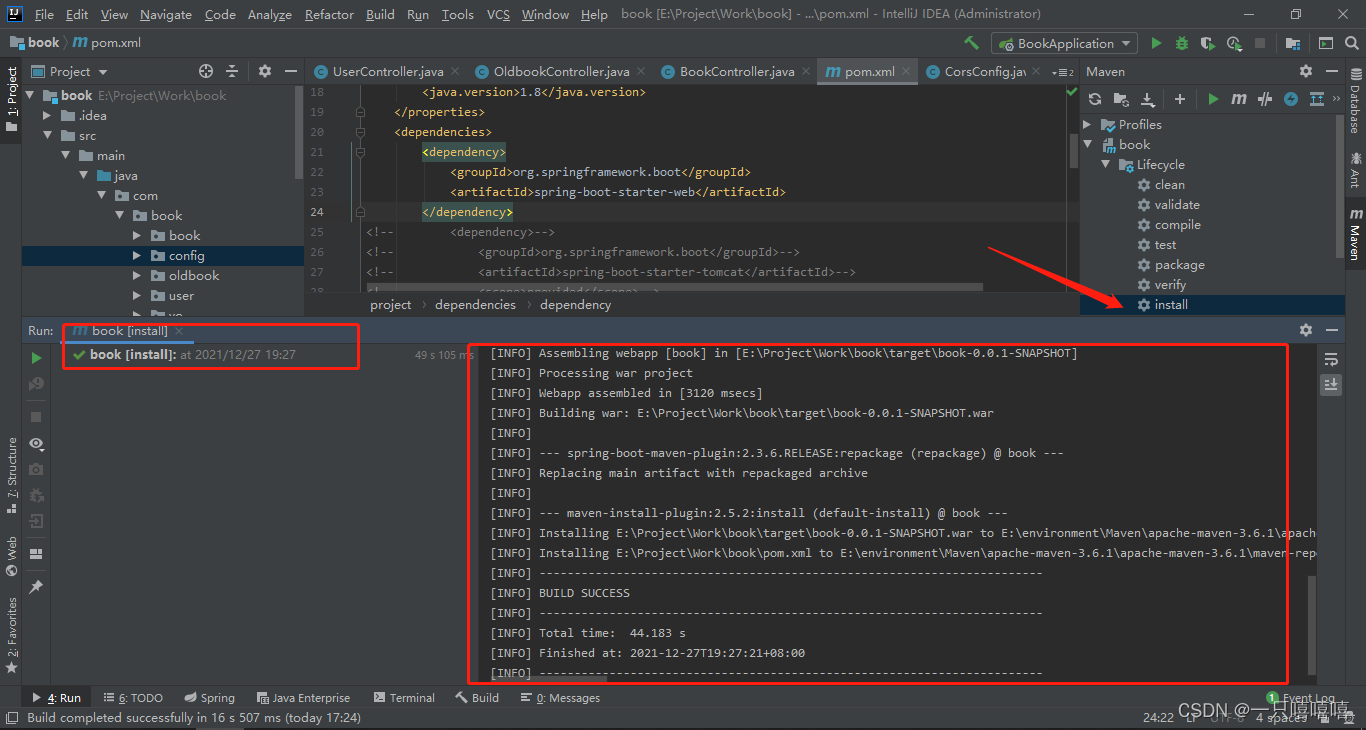Image resolution: width=1366 pixels, height=730 pixels.
Task: Open Project panel settings gear
Action: point(265,71)
